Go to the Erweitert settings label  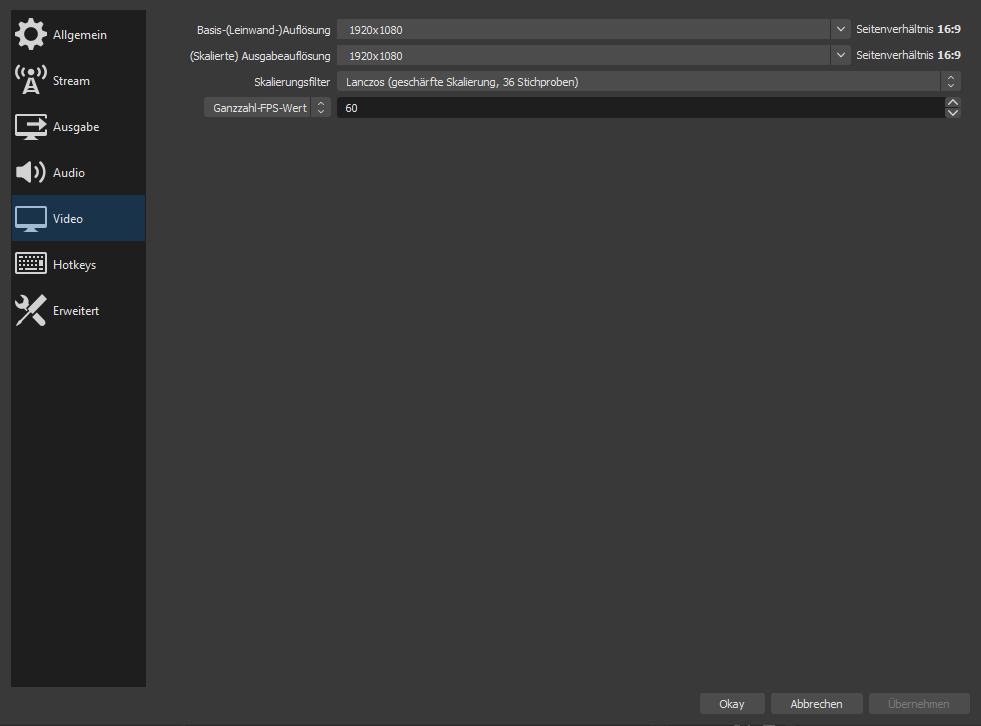click(x=76, y=311)
